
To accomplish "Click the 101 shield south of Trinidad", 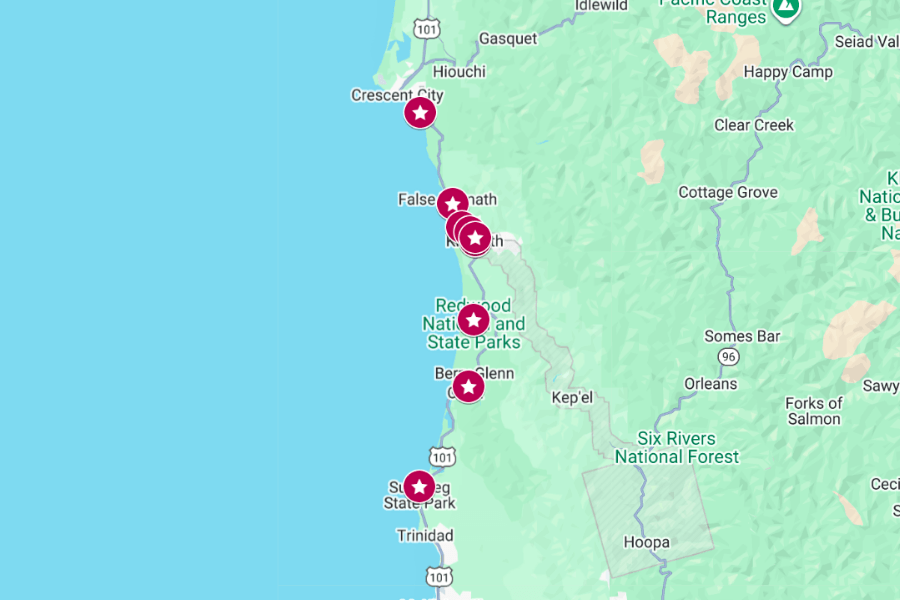I will pos(439,577).
